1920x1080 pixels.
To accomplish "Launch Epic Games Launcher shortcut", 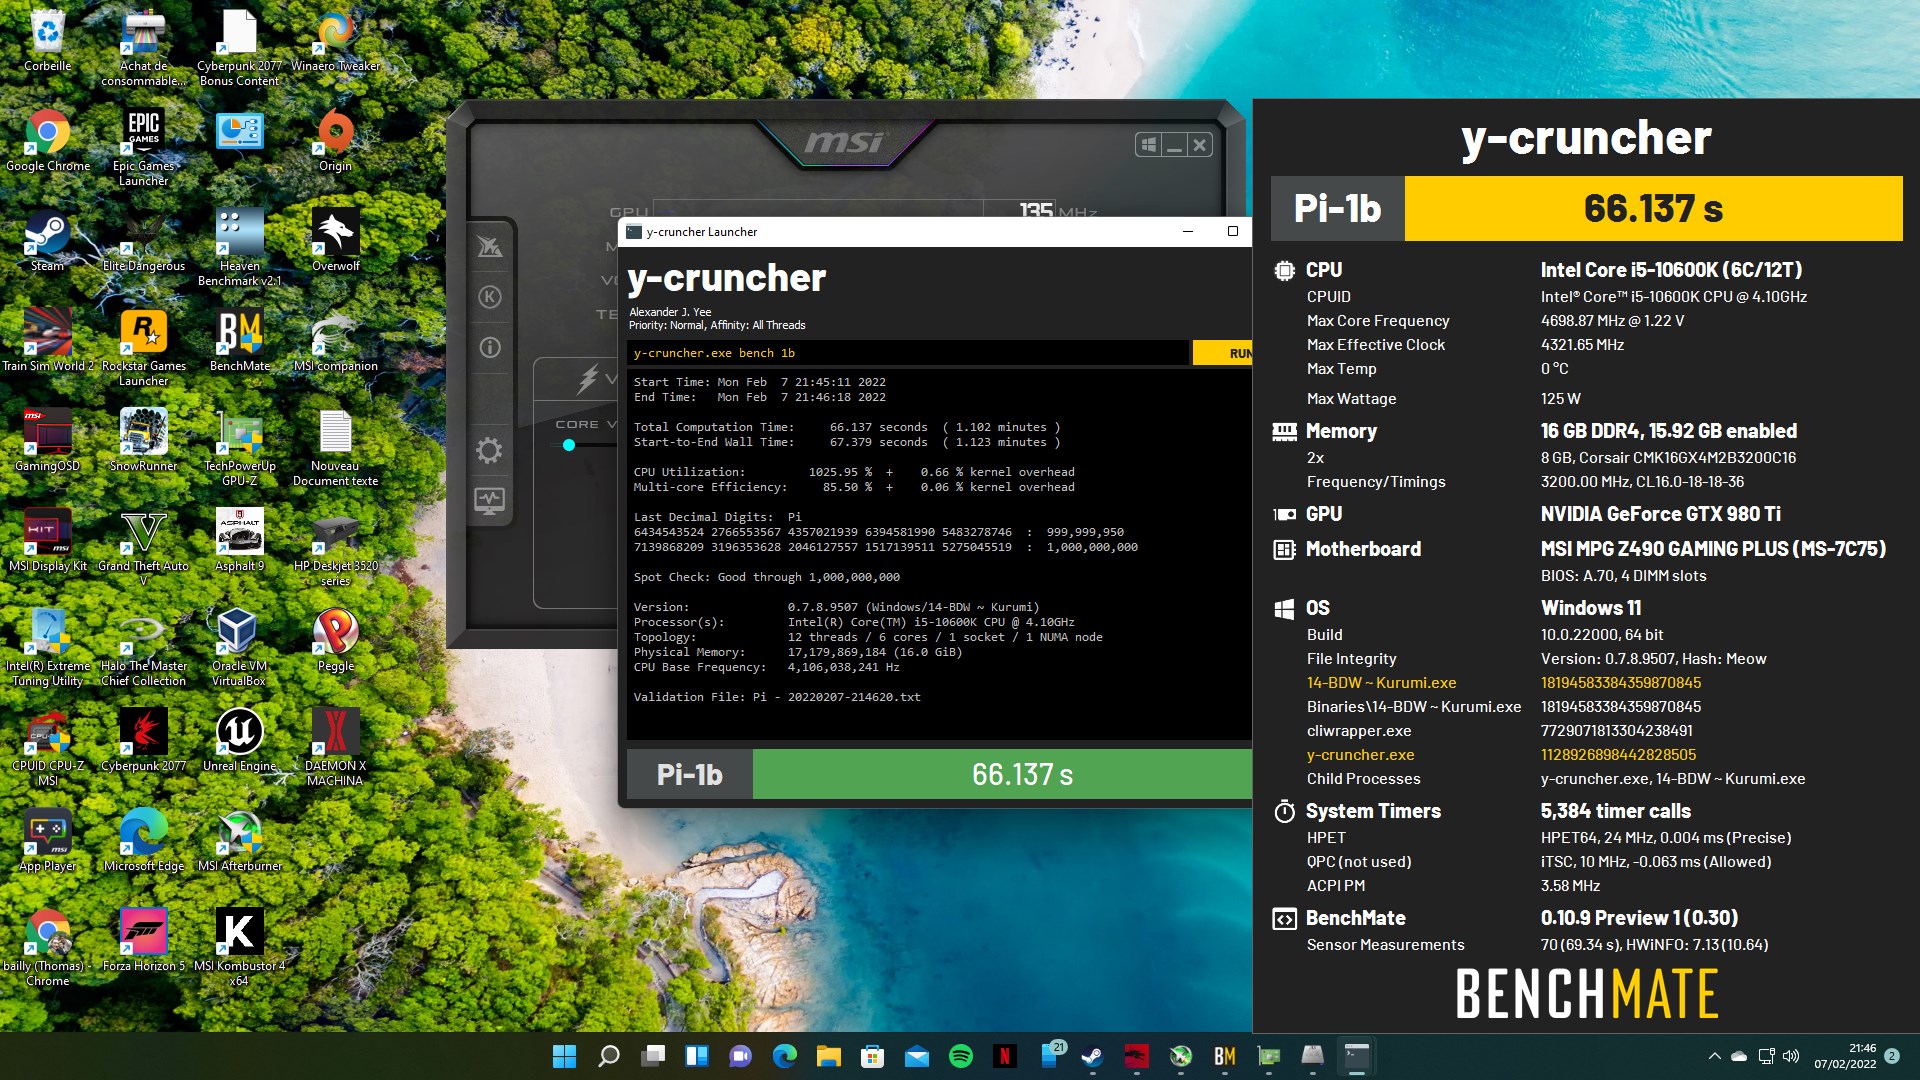I will tap(143, 148).
